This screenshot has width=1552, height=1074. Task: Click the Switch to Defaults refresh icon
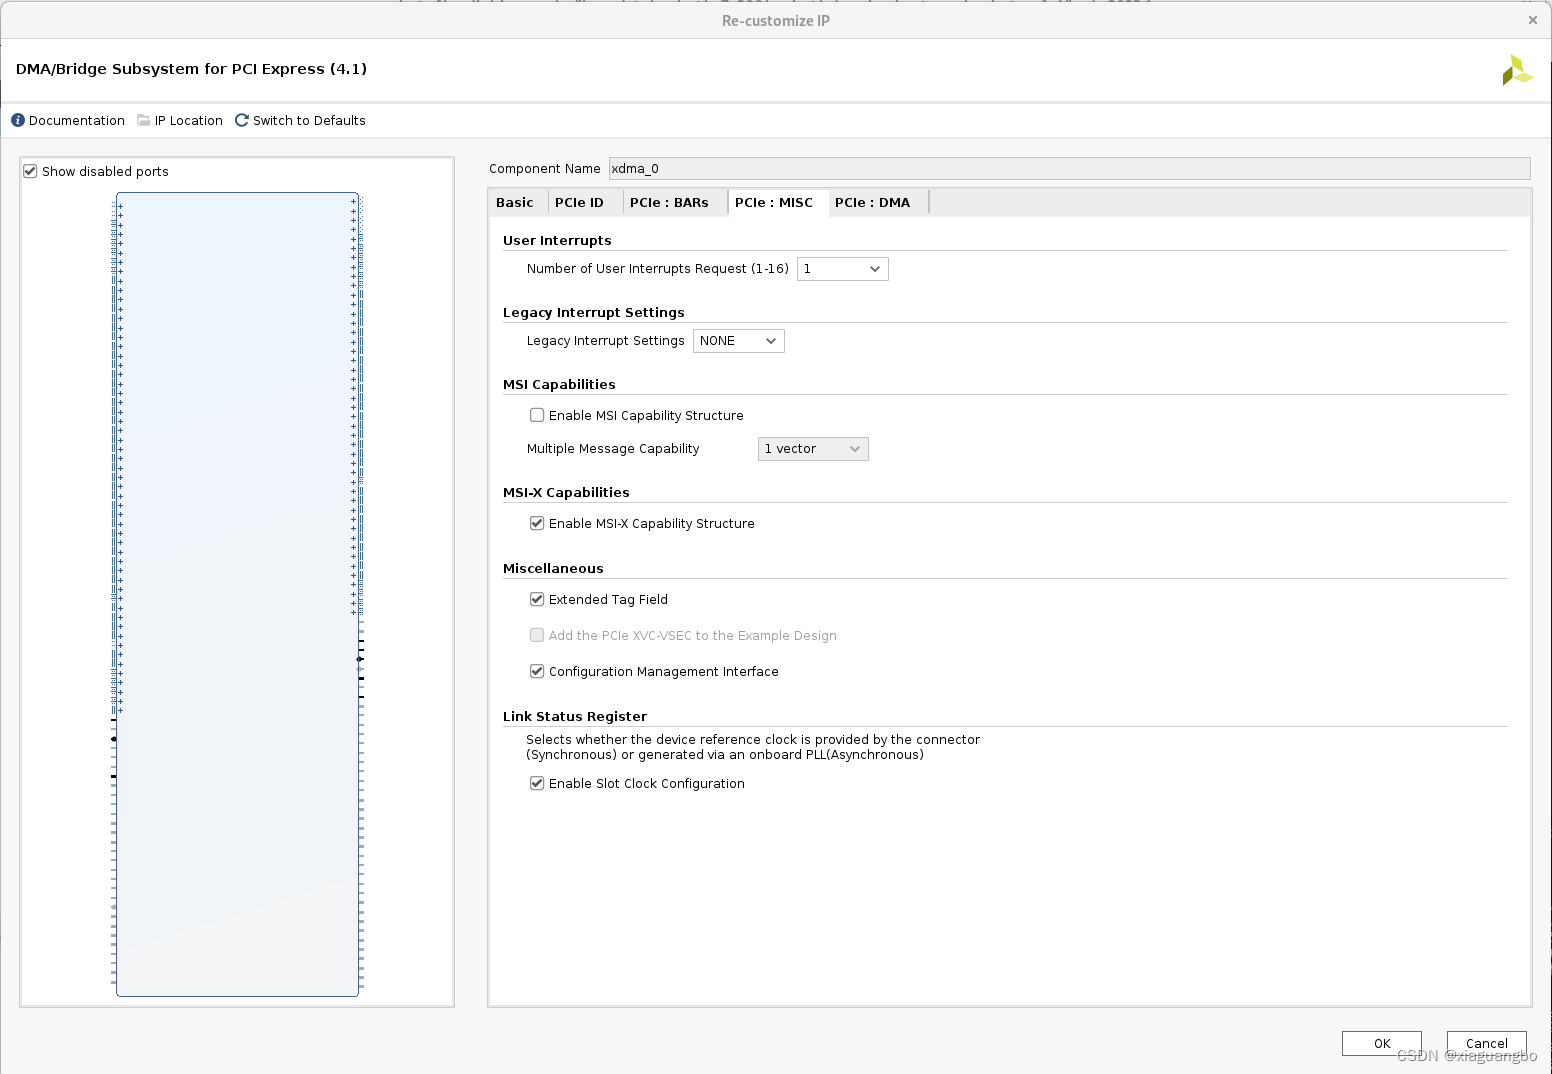(242, 120)
